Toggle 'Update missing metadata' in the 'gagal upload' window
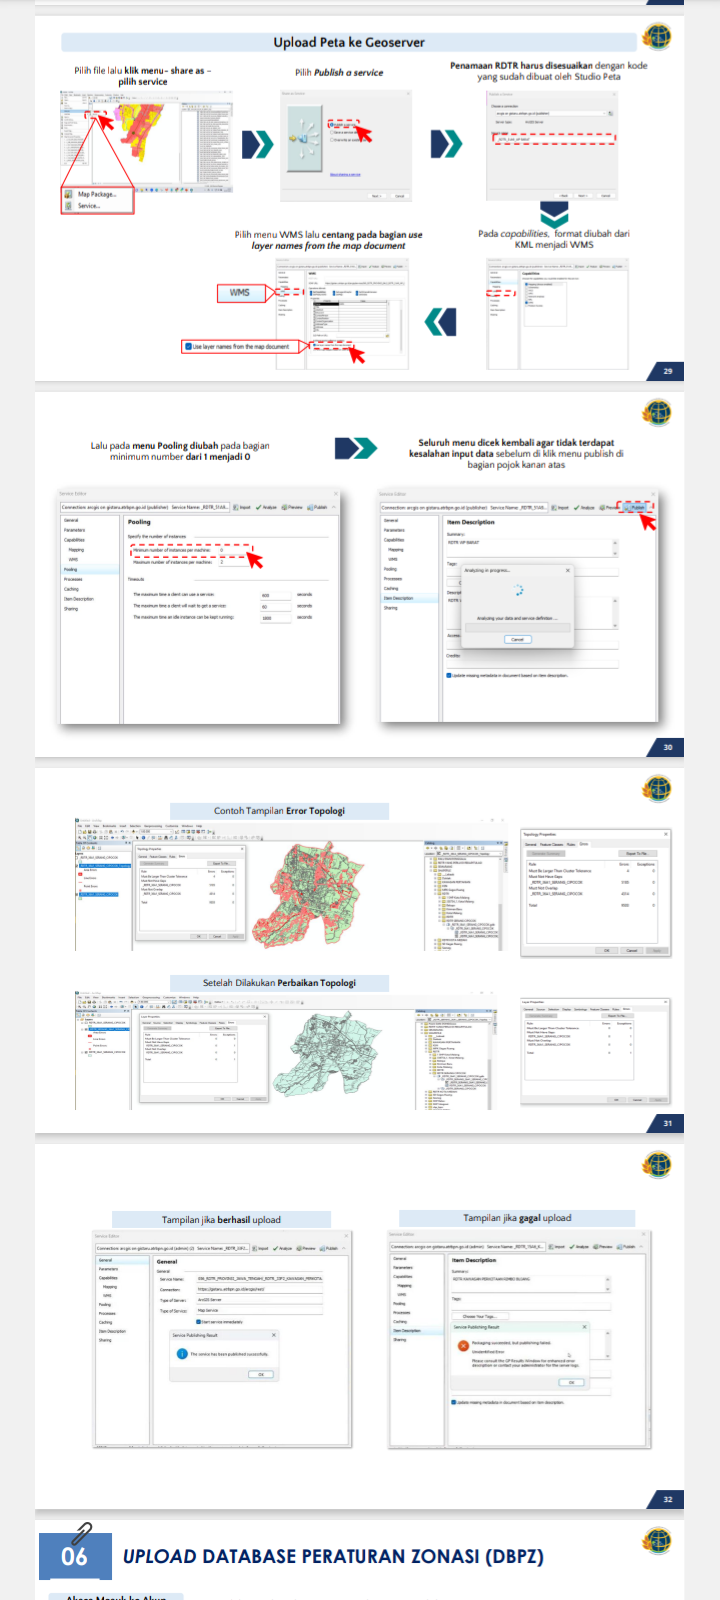 (x=454, y=1402)
